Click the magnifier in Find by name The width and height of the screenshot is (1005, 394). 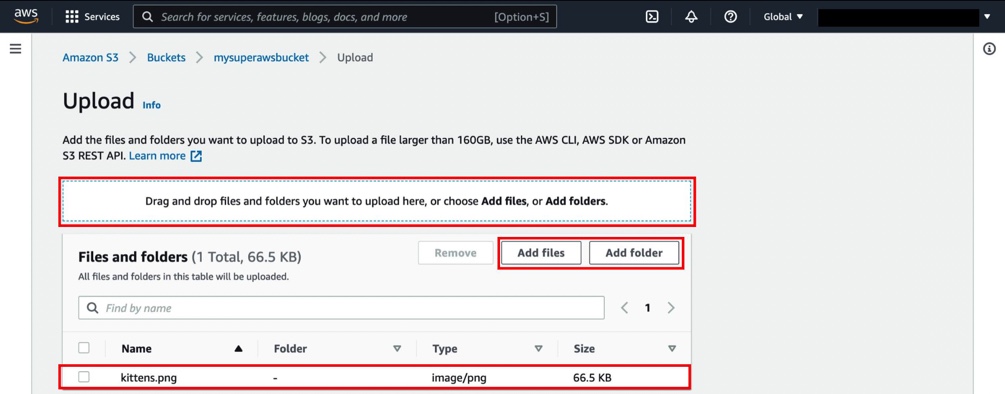[93, 308]
